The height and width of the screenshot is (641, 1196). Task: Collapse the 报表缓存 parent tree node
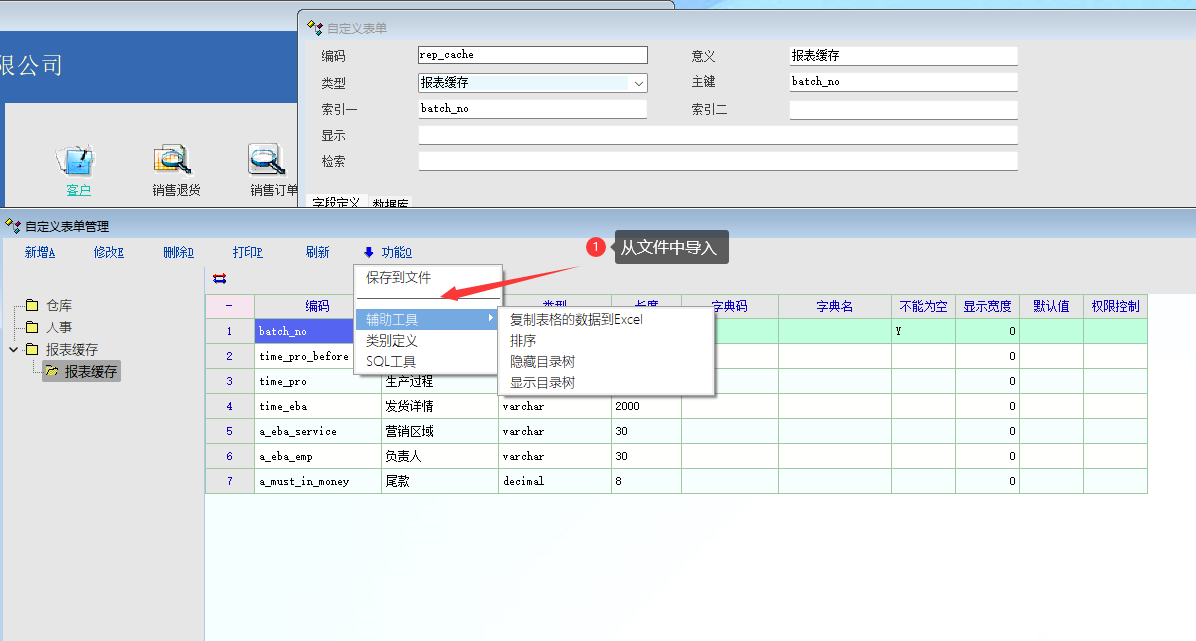[14, 350]
